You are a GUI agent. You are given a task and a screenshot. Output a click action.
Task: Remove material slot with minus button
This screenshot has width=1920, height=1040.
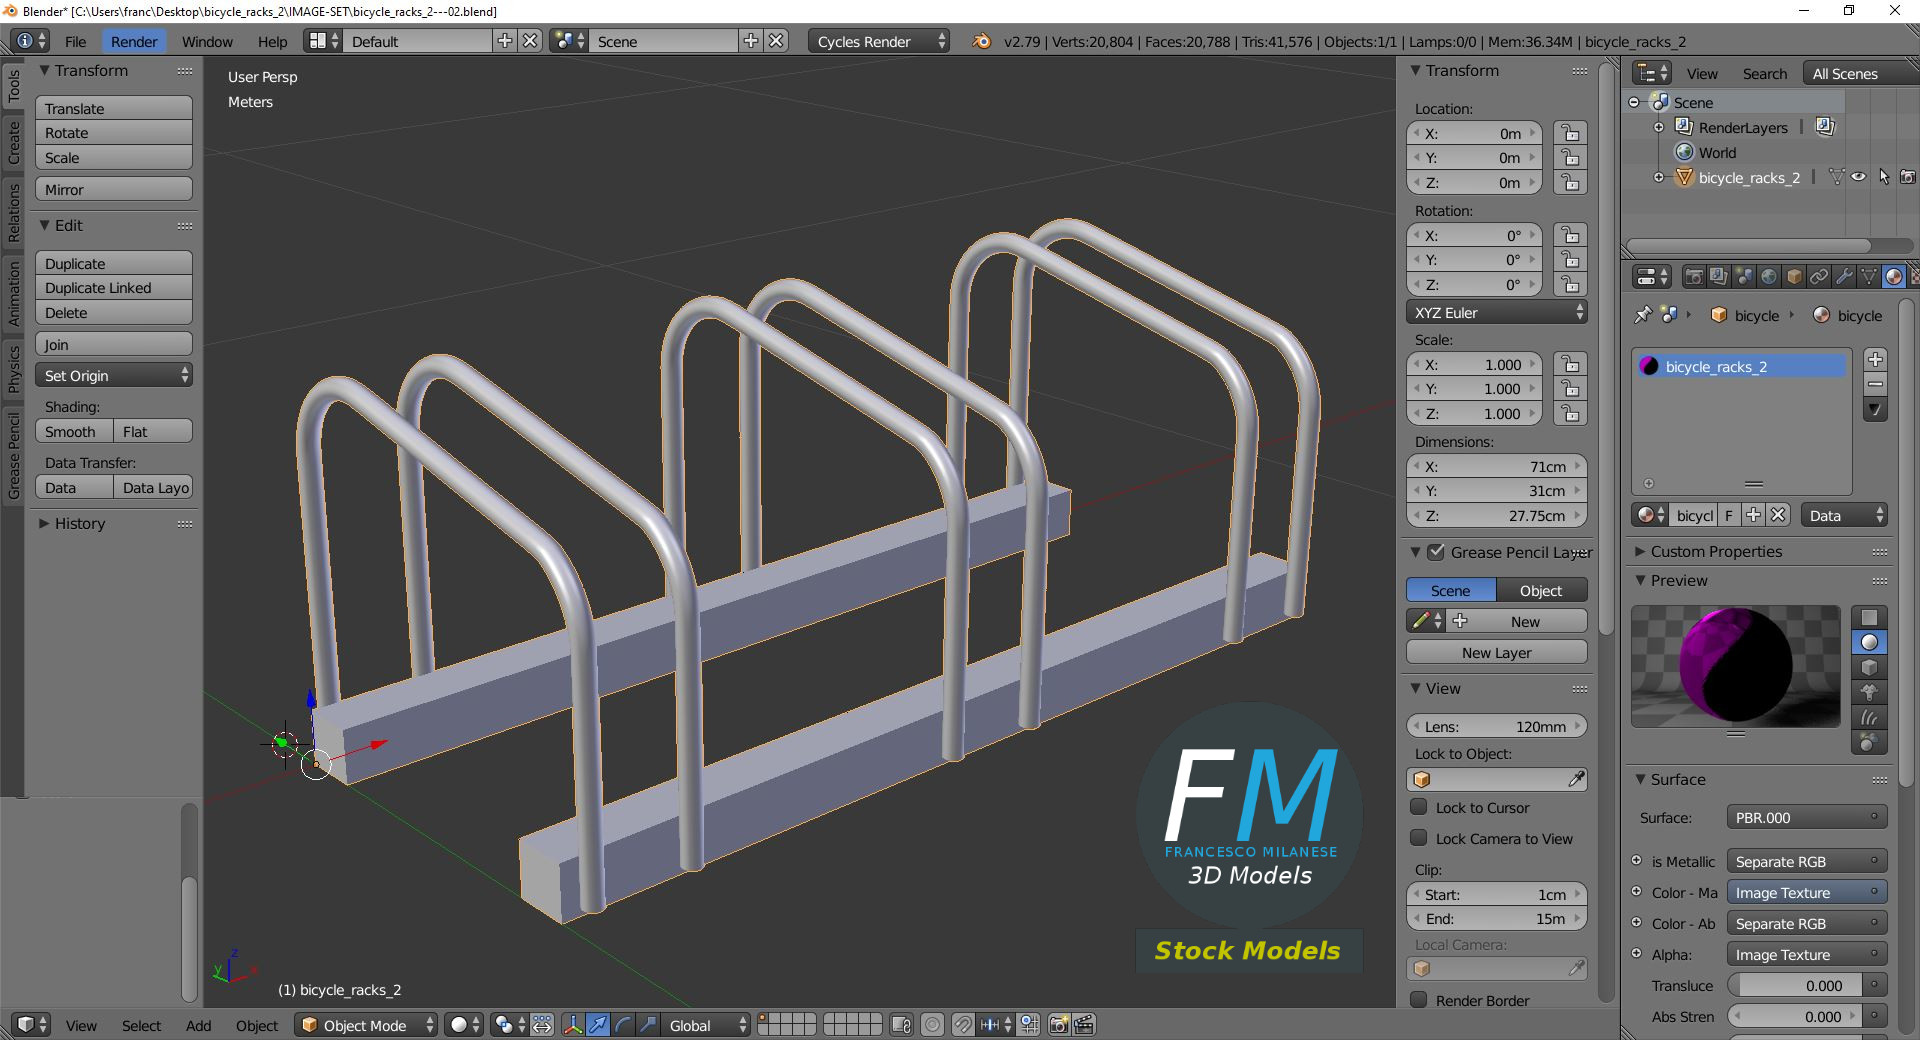point(1875,384)
